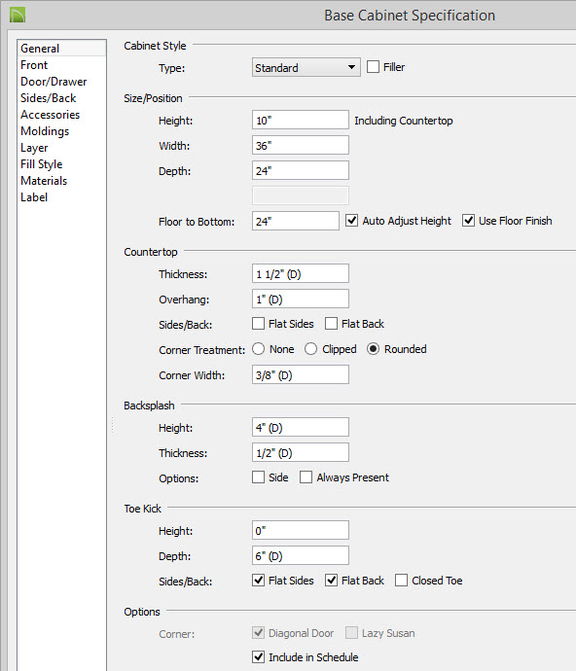Open the Front panel
The width and height of the screenshot is (576, 671).
34,65
